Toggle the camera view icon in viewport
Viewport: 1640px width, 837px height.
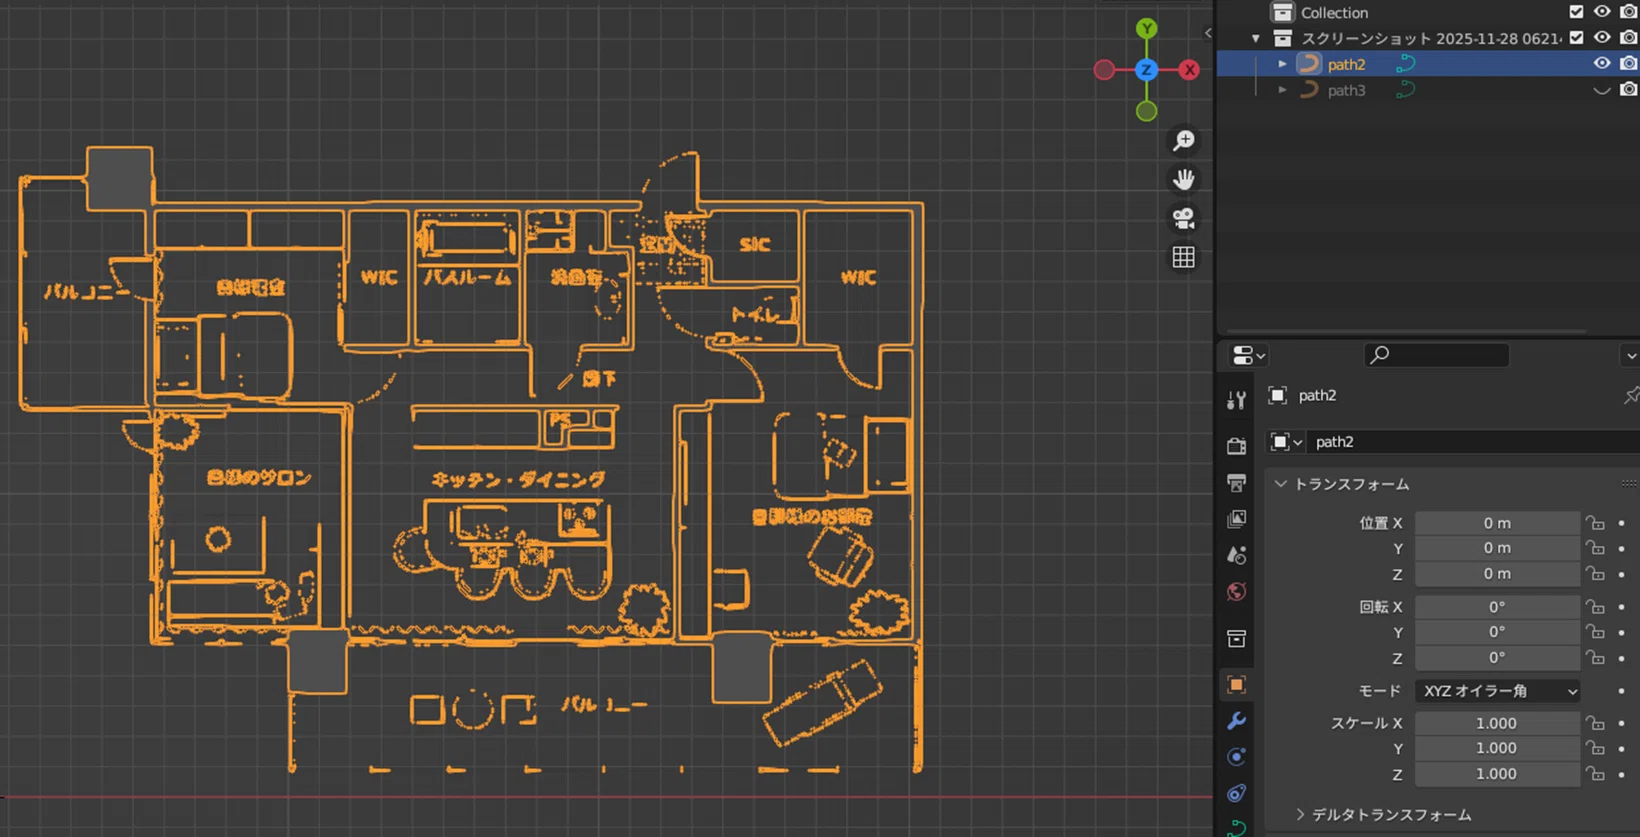click(x=1184, y=218)
